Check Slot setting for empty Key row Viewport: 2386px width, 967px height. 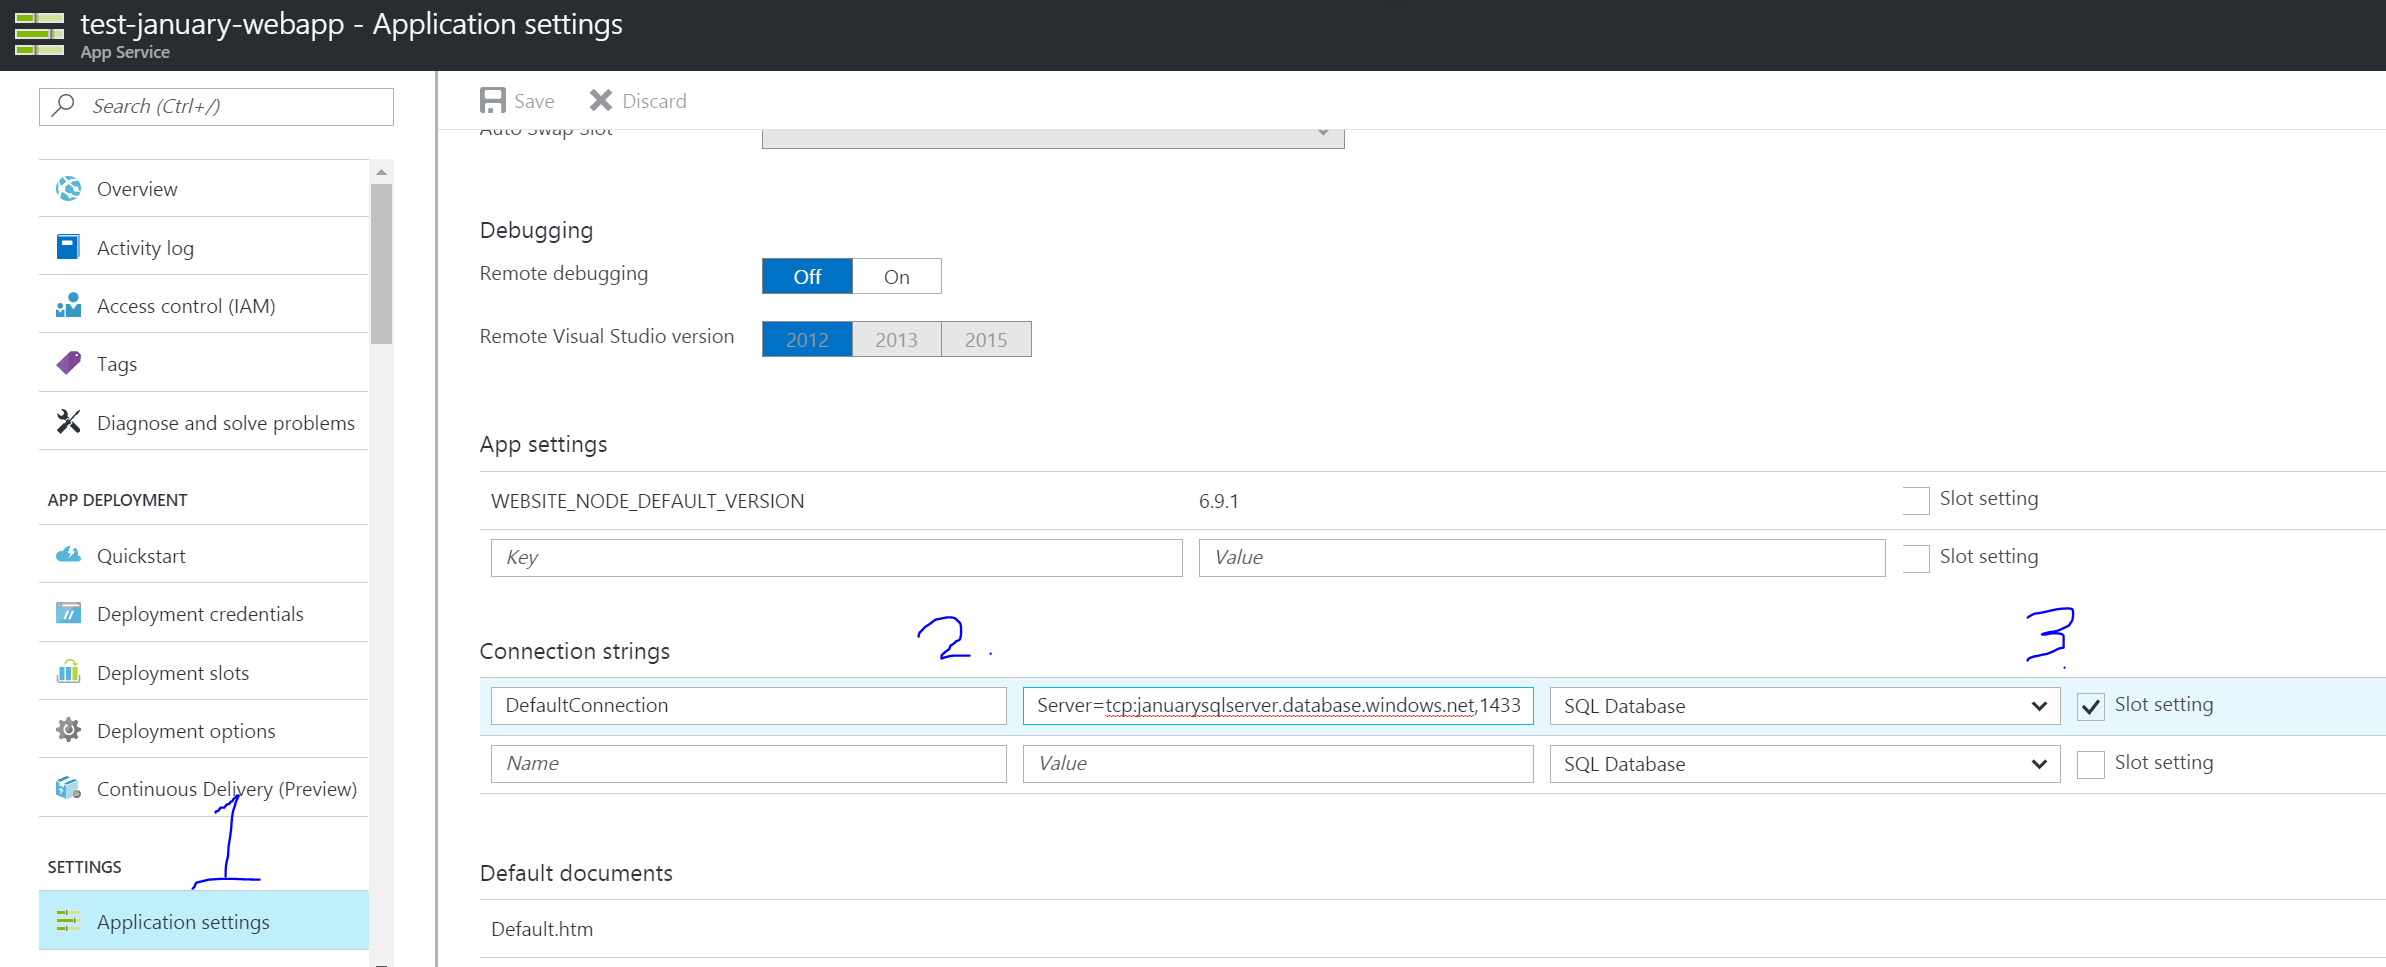(x=1916, y=558)
